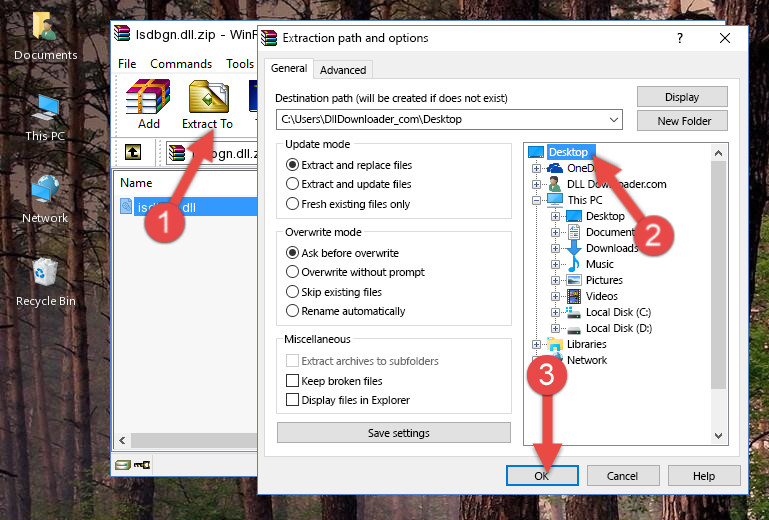Click the drive icon in WinRAR status bar

tap(123, 465)
